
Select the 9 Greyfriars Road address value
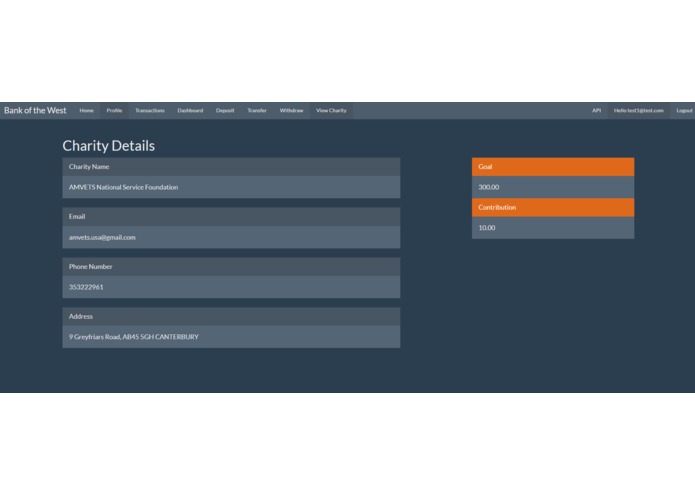click(x=133, y=337)
